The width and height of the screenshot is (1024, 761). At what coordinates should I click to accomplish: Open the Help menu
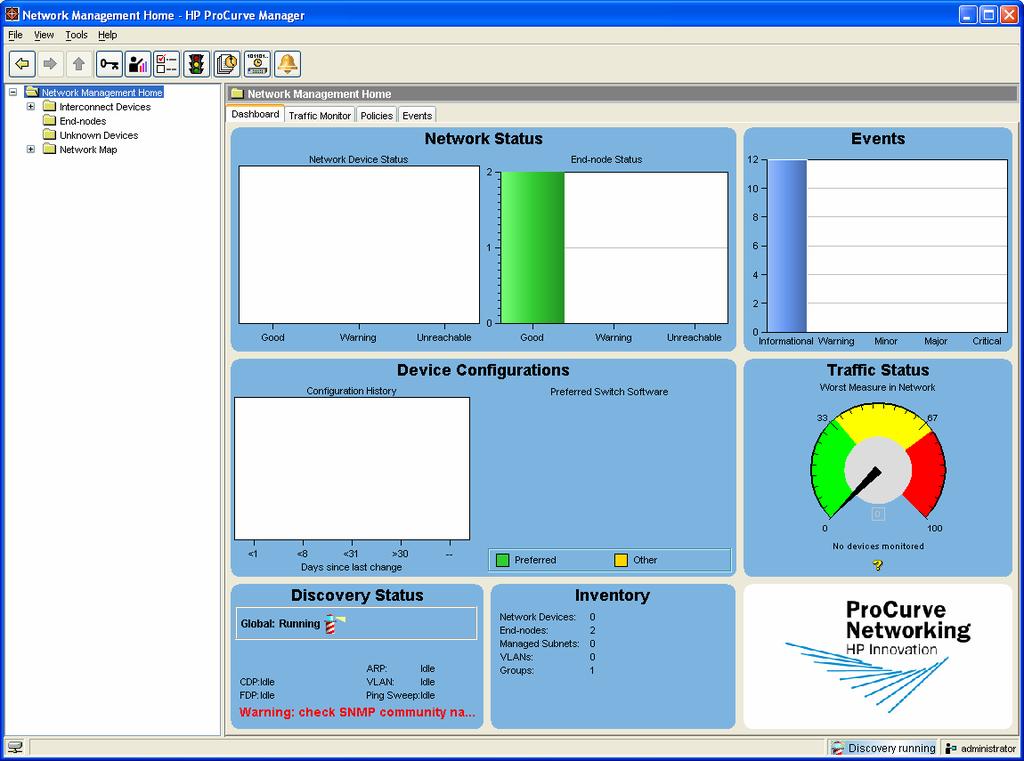click(107, 35)
